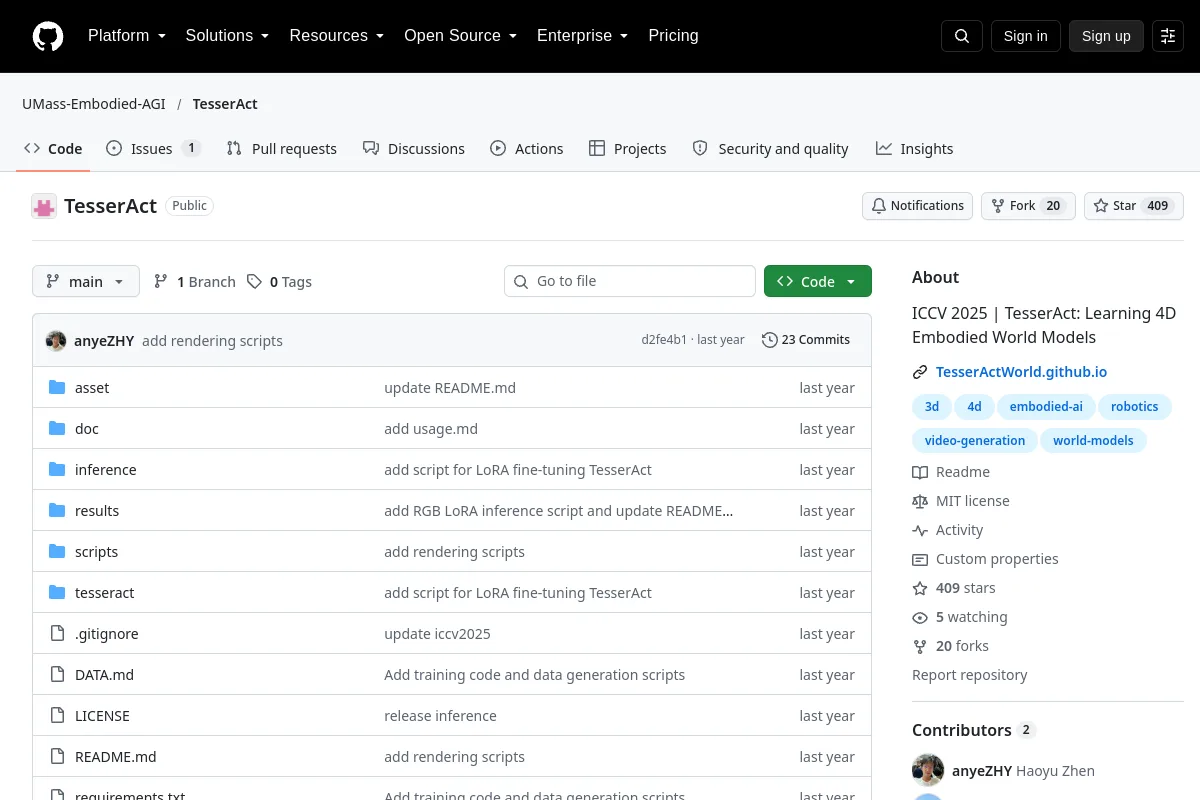Expand the Enterprise menu
Viewport: 1200px width, 800px height.
point(582,36)
